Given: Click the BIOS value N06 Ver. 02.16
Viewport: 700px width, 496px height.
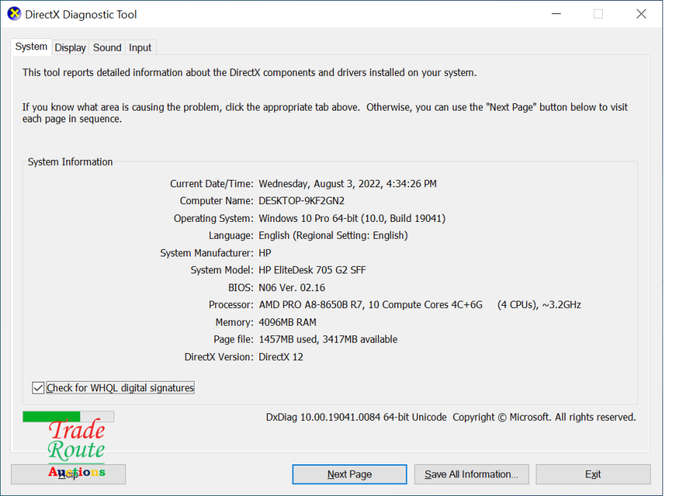Looking at the screenshot, I should click(x=292, y=288).
